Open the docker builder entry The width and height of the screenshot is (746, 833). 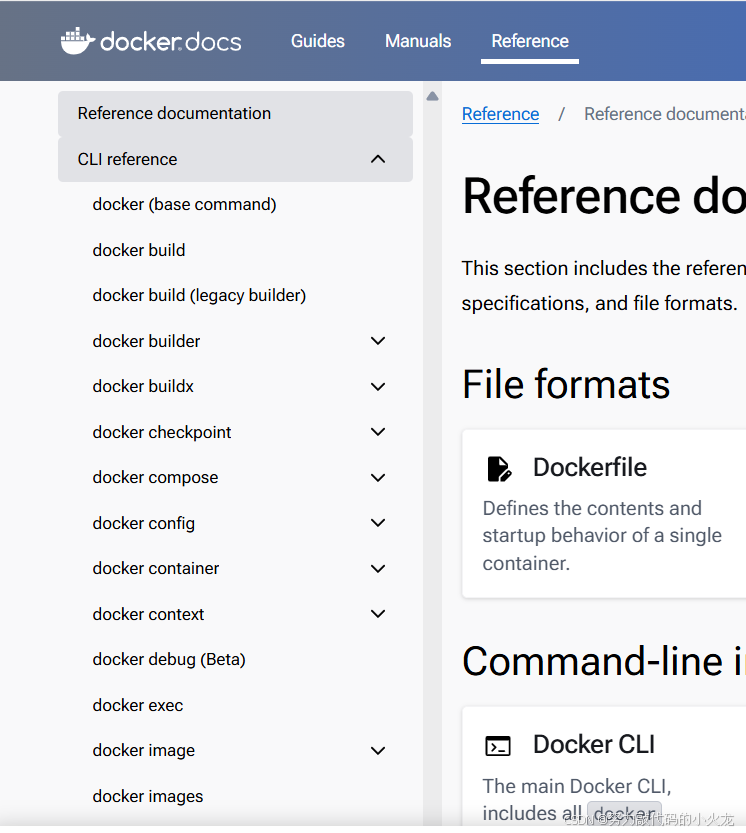(146, 341)
